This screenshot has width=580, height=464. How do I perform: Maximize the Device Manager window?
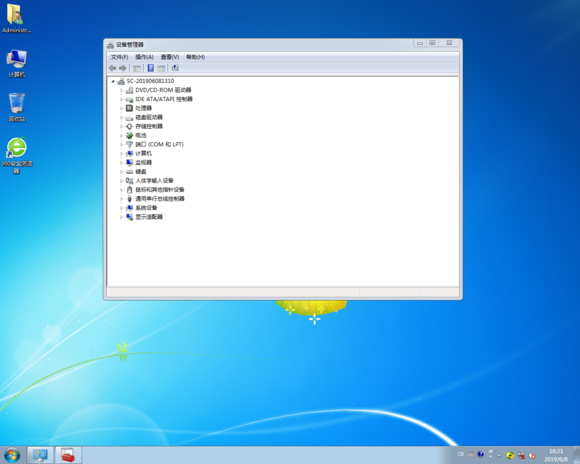coord(432,43)
